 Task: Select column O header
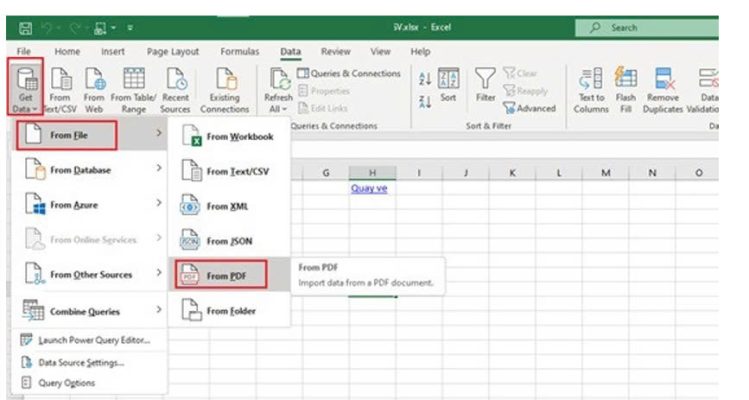pos(698,173)
